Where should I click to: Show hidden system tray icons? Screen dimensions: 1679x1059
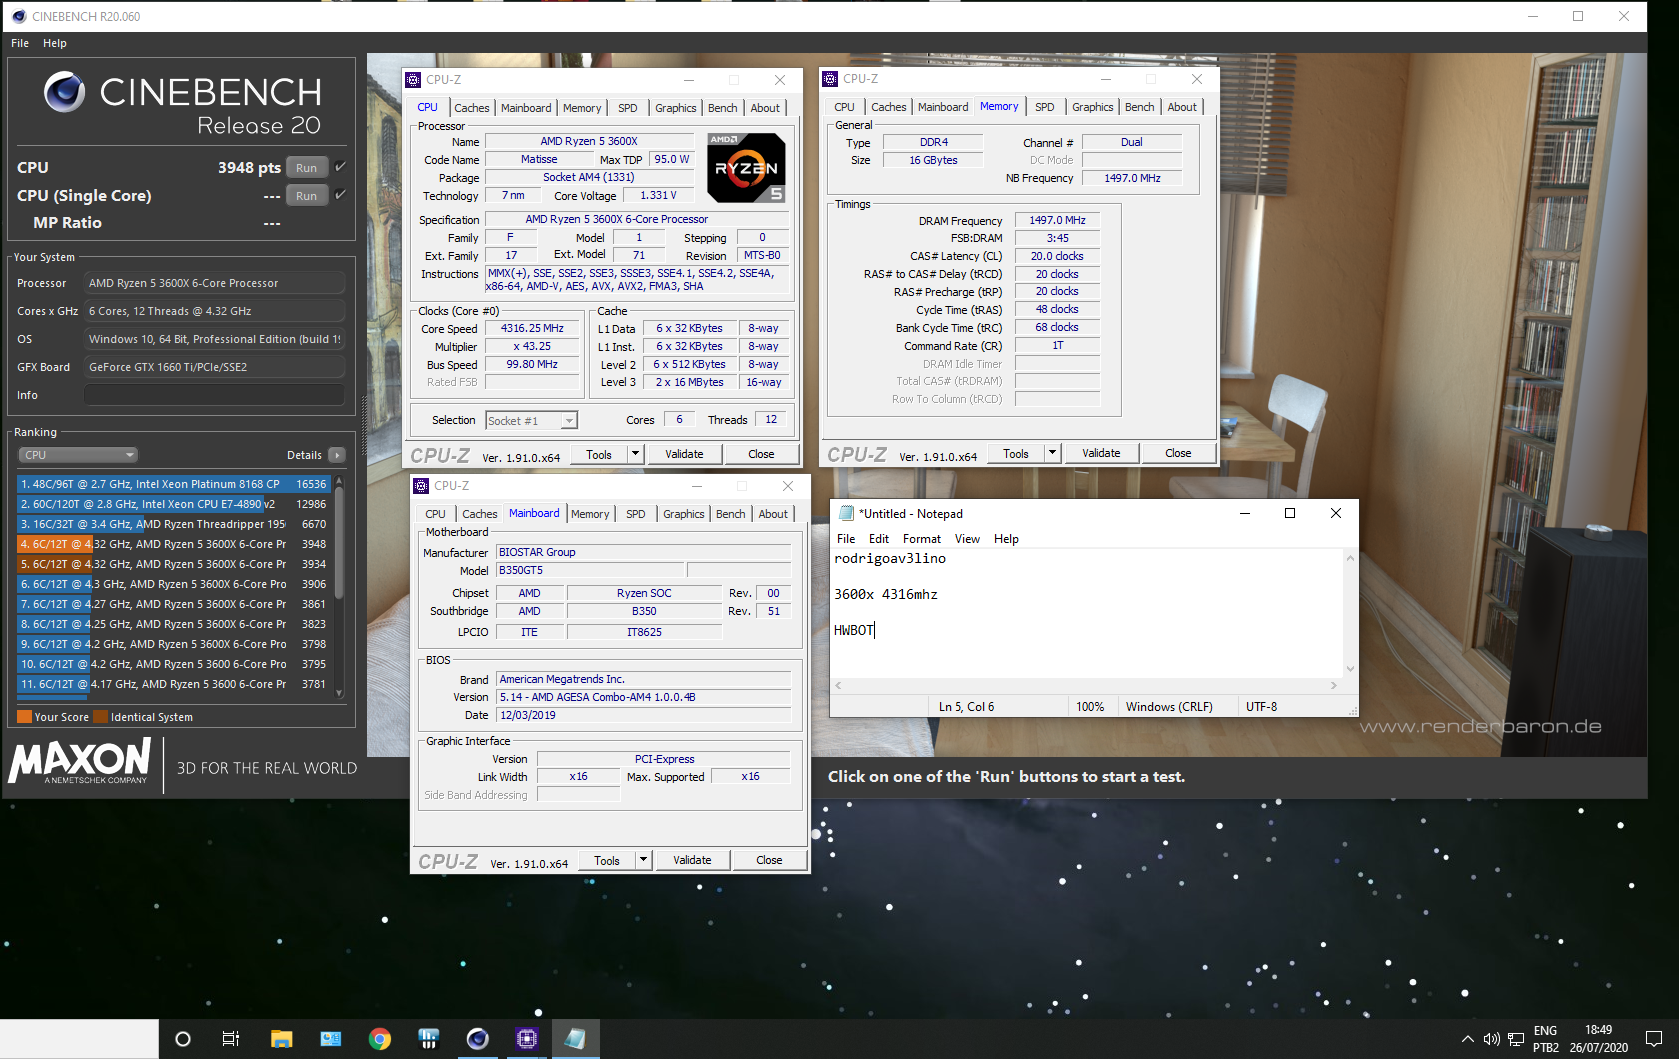pyautogui.click(x=1467, y=1039)
